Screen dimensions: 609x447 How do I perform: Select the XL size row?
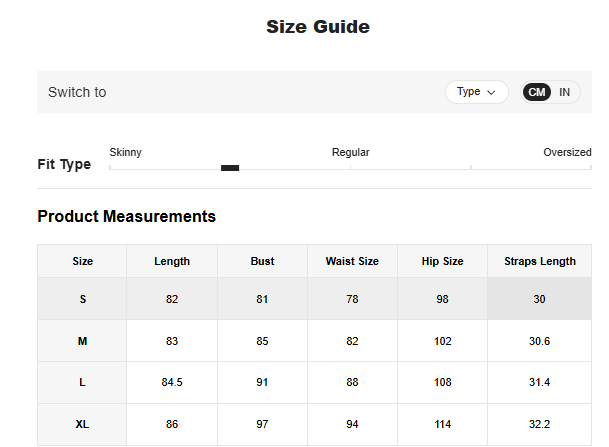(x=82, y=424)
